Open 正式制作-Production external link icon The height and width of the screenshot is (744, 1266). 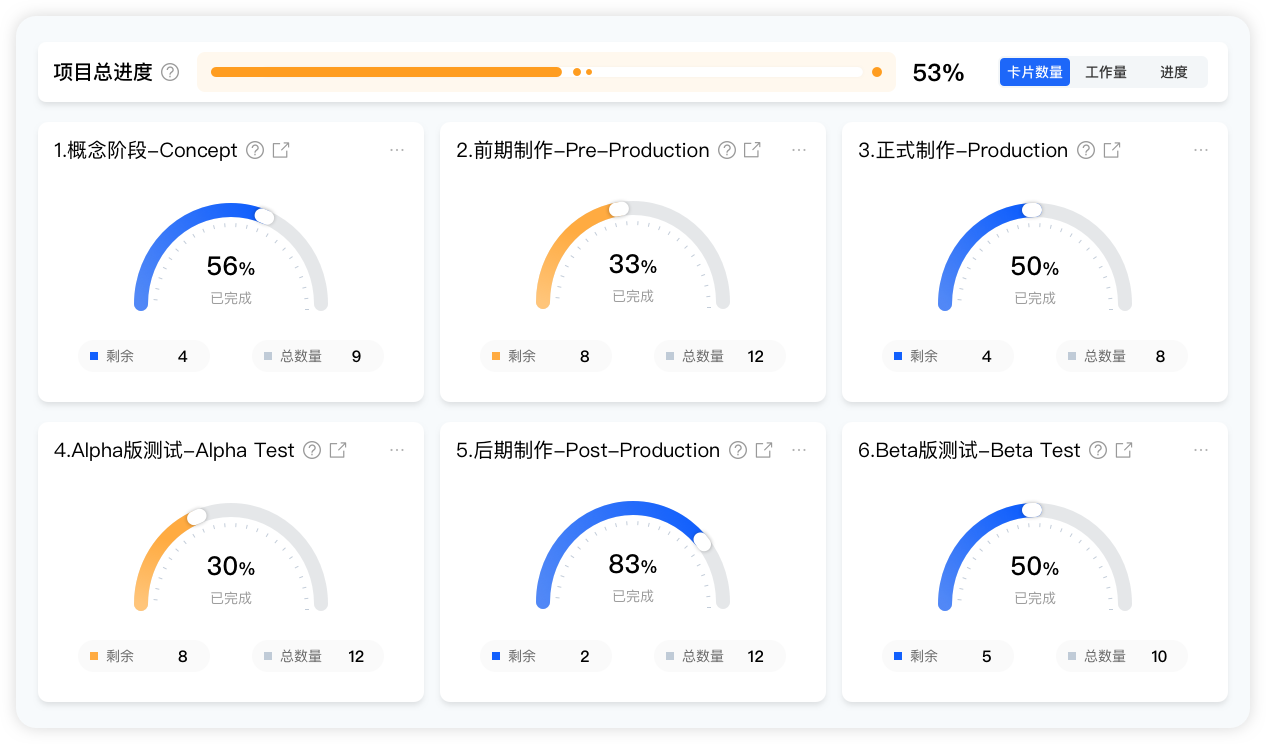pos(1112,150)
